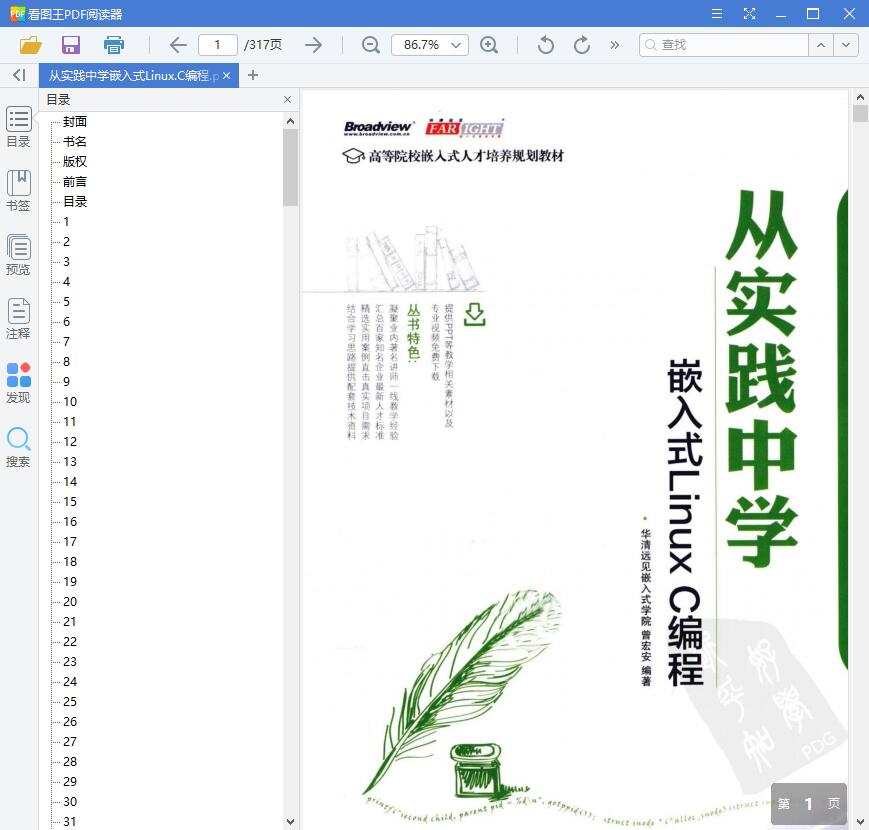Open the 发现 discover panel
This screenshot has height=830, width=869.
[x=18, y=383]
